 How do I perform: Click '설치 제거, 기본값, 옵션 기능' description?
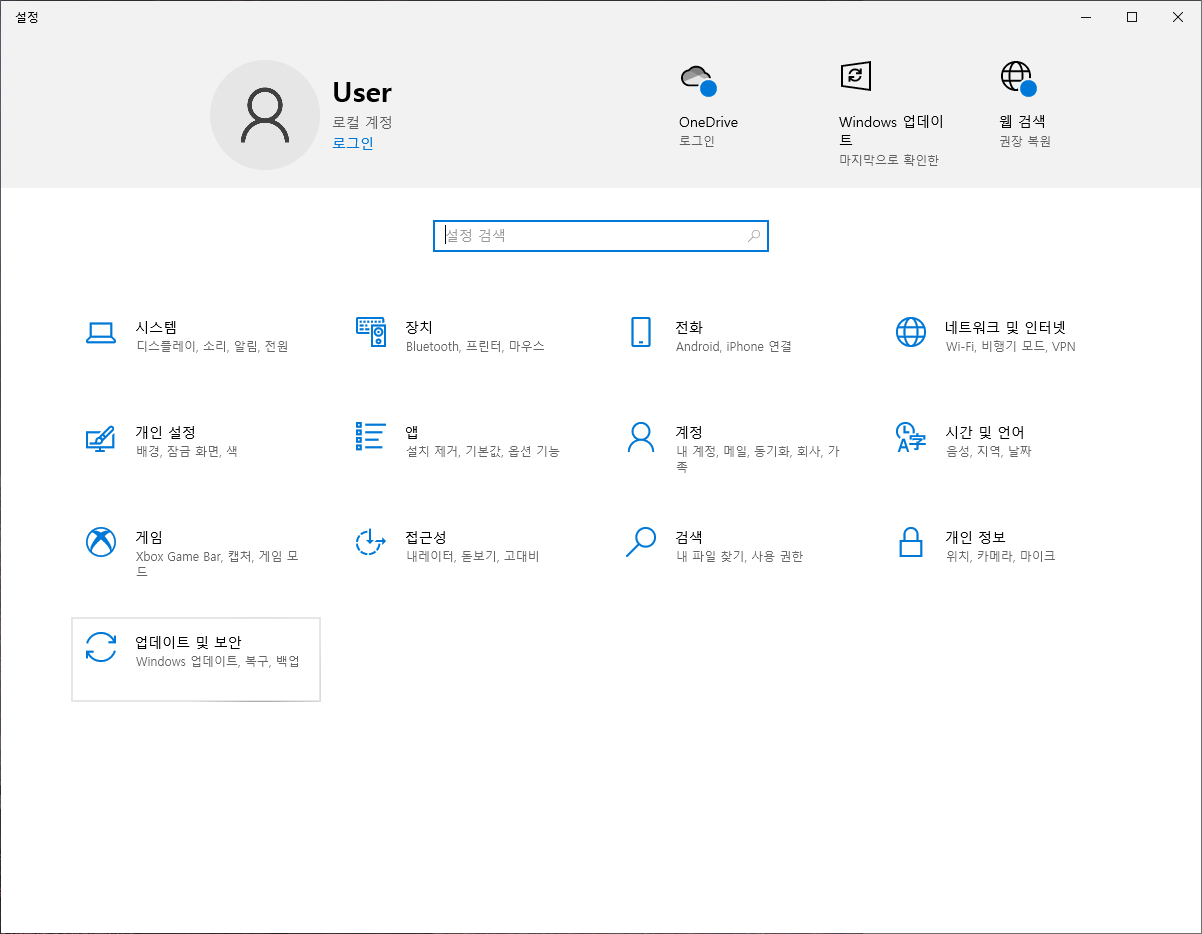pyautogui.click(x=482, y=452)
